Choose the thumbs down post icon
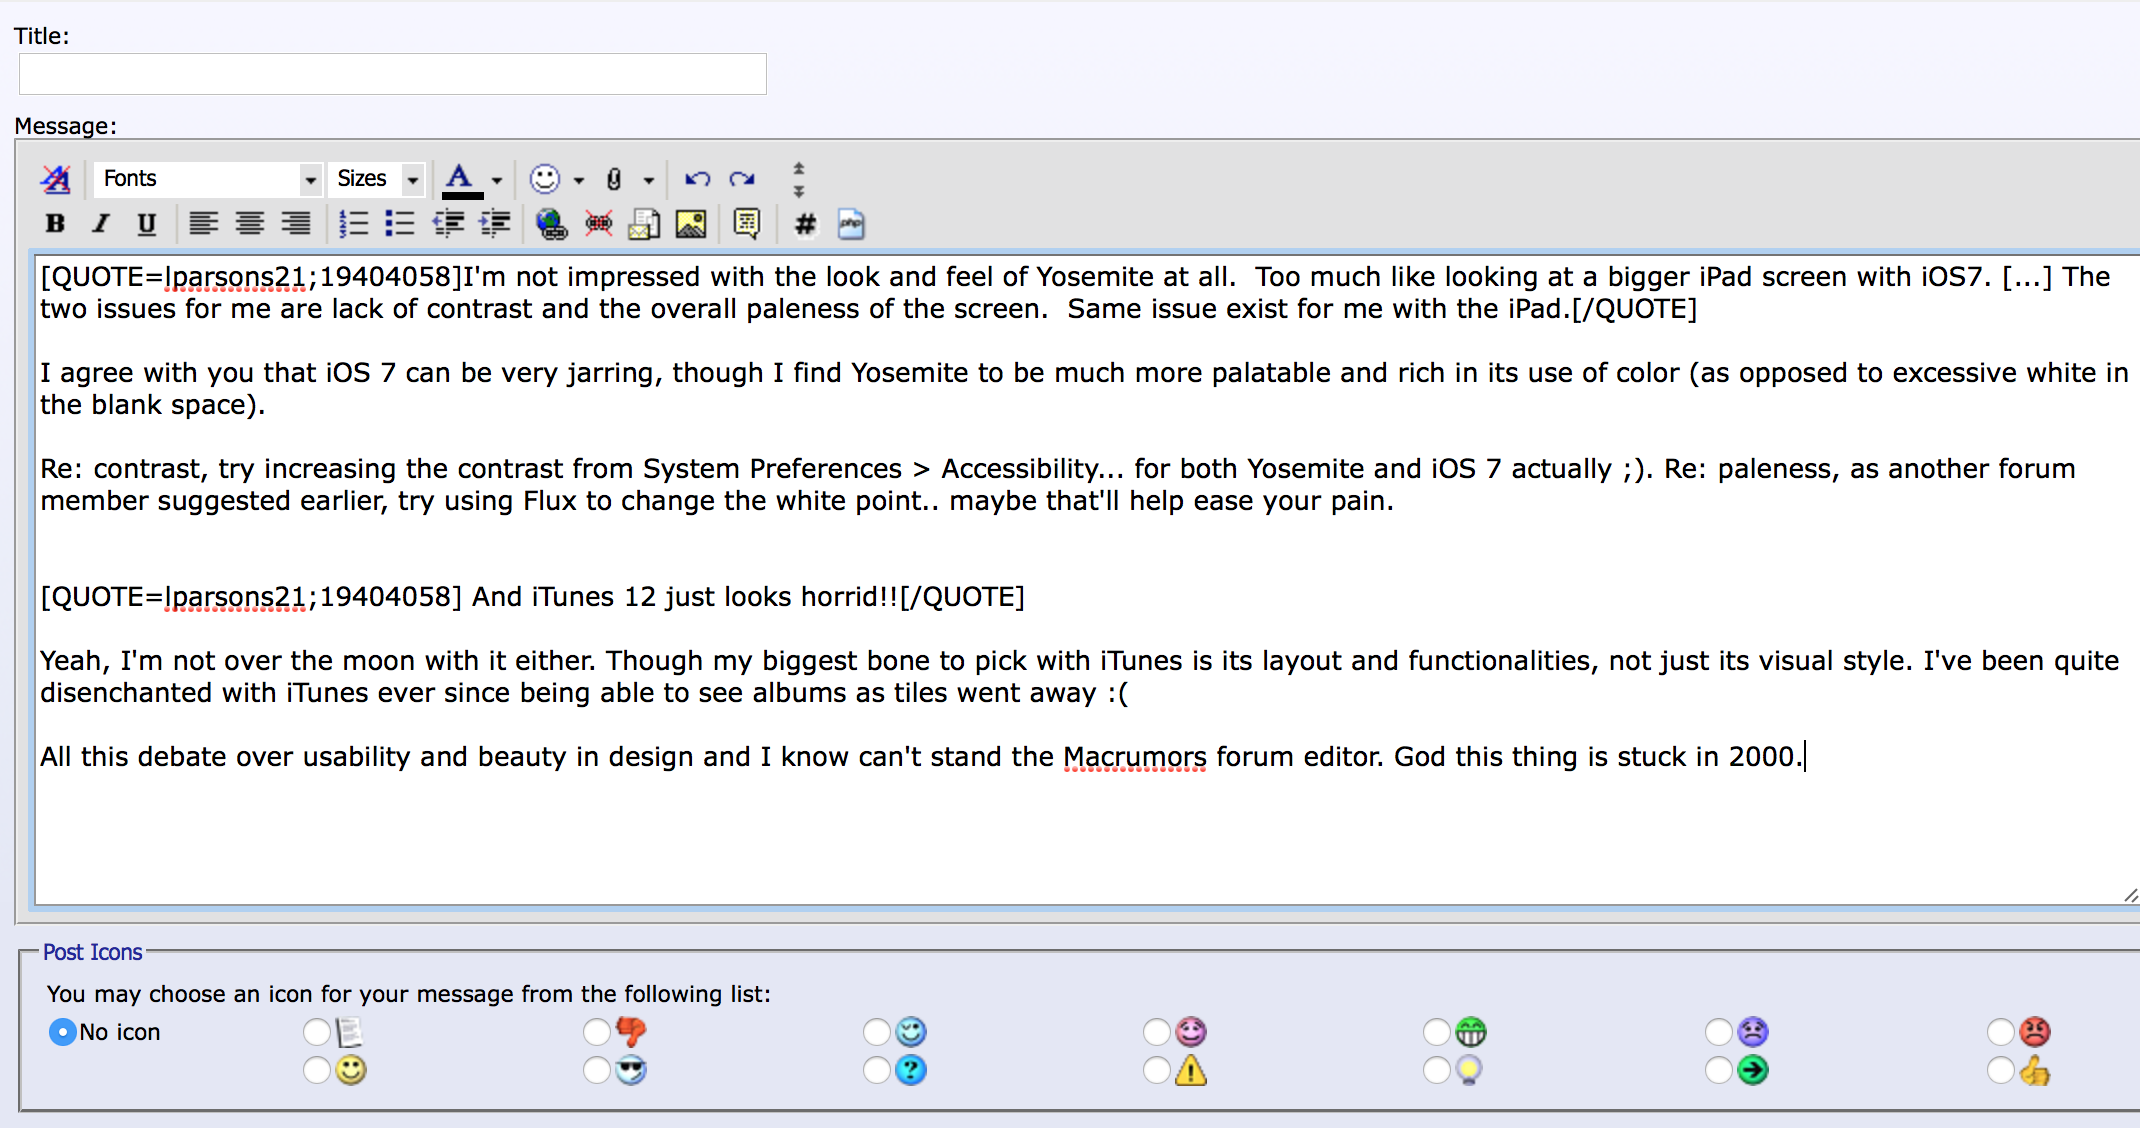This screenshot has height=1128, width=2140. pos(631,1031)
